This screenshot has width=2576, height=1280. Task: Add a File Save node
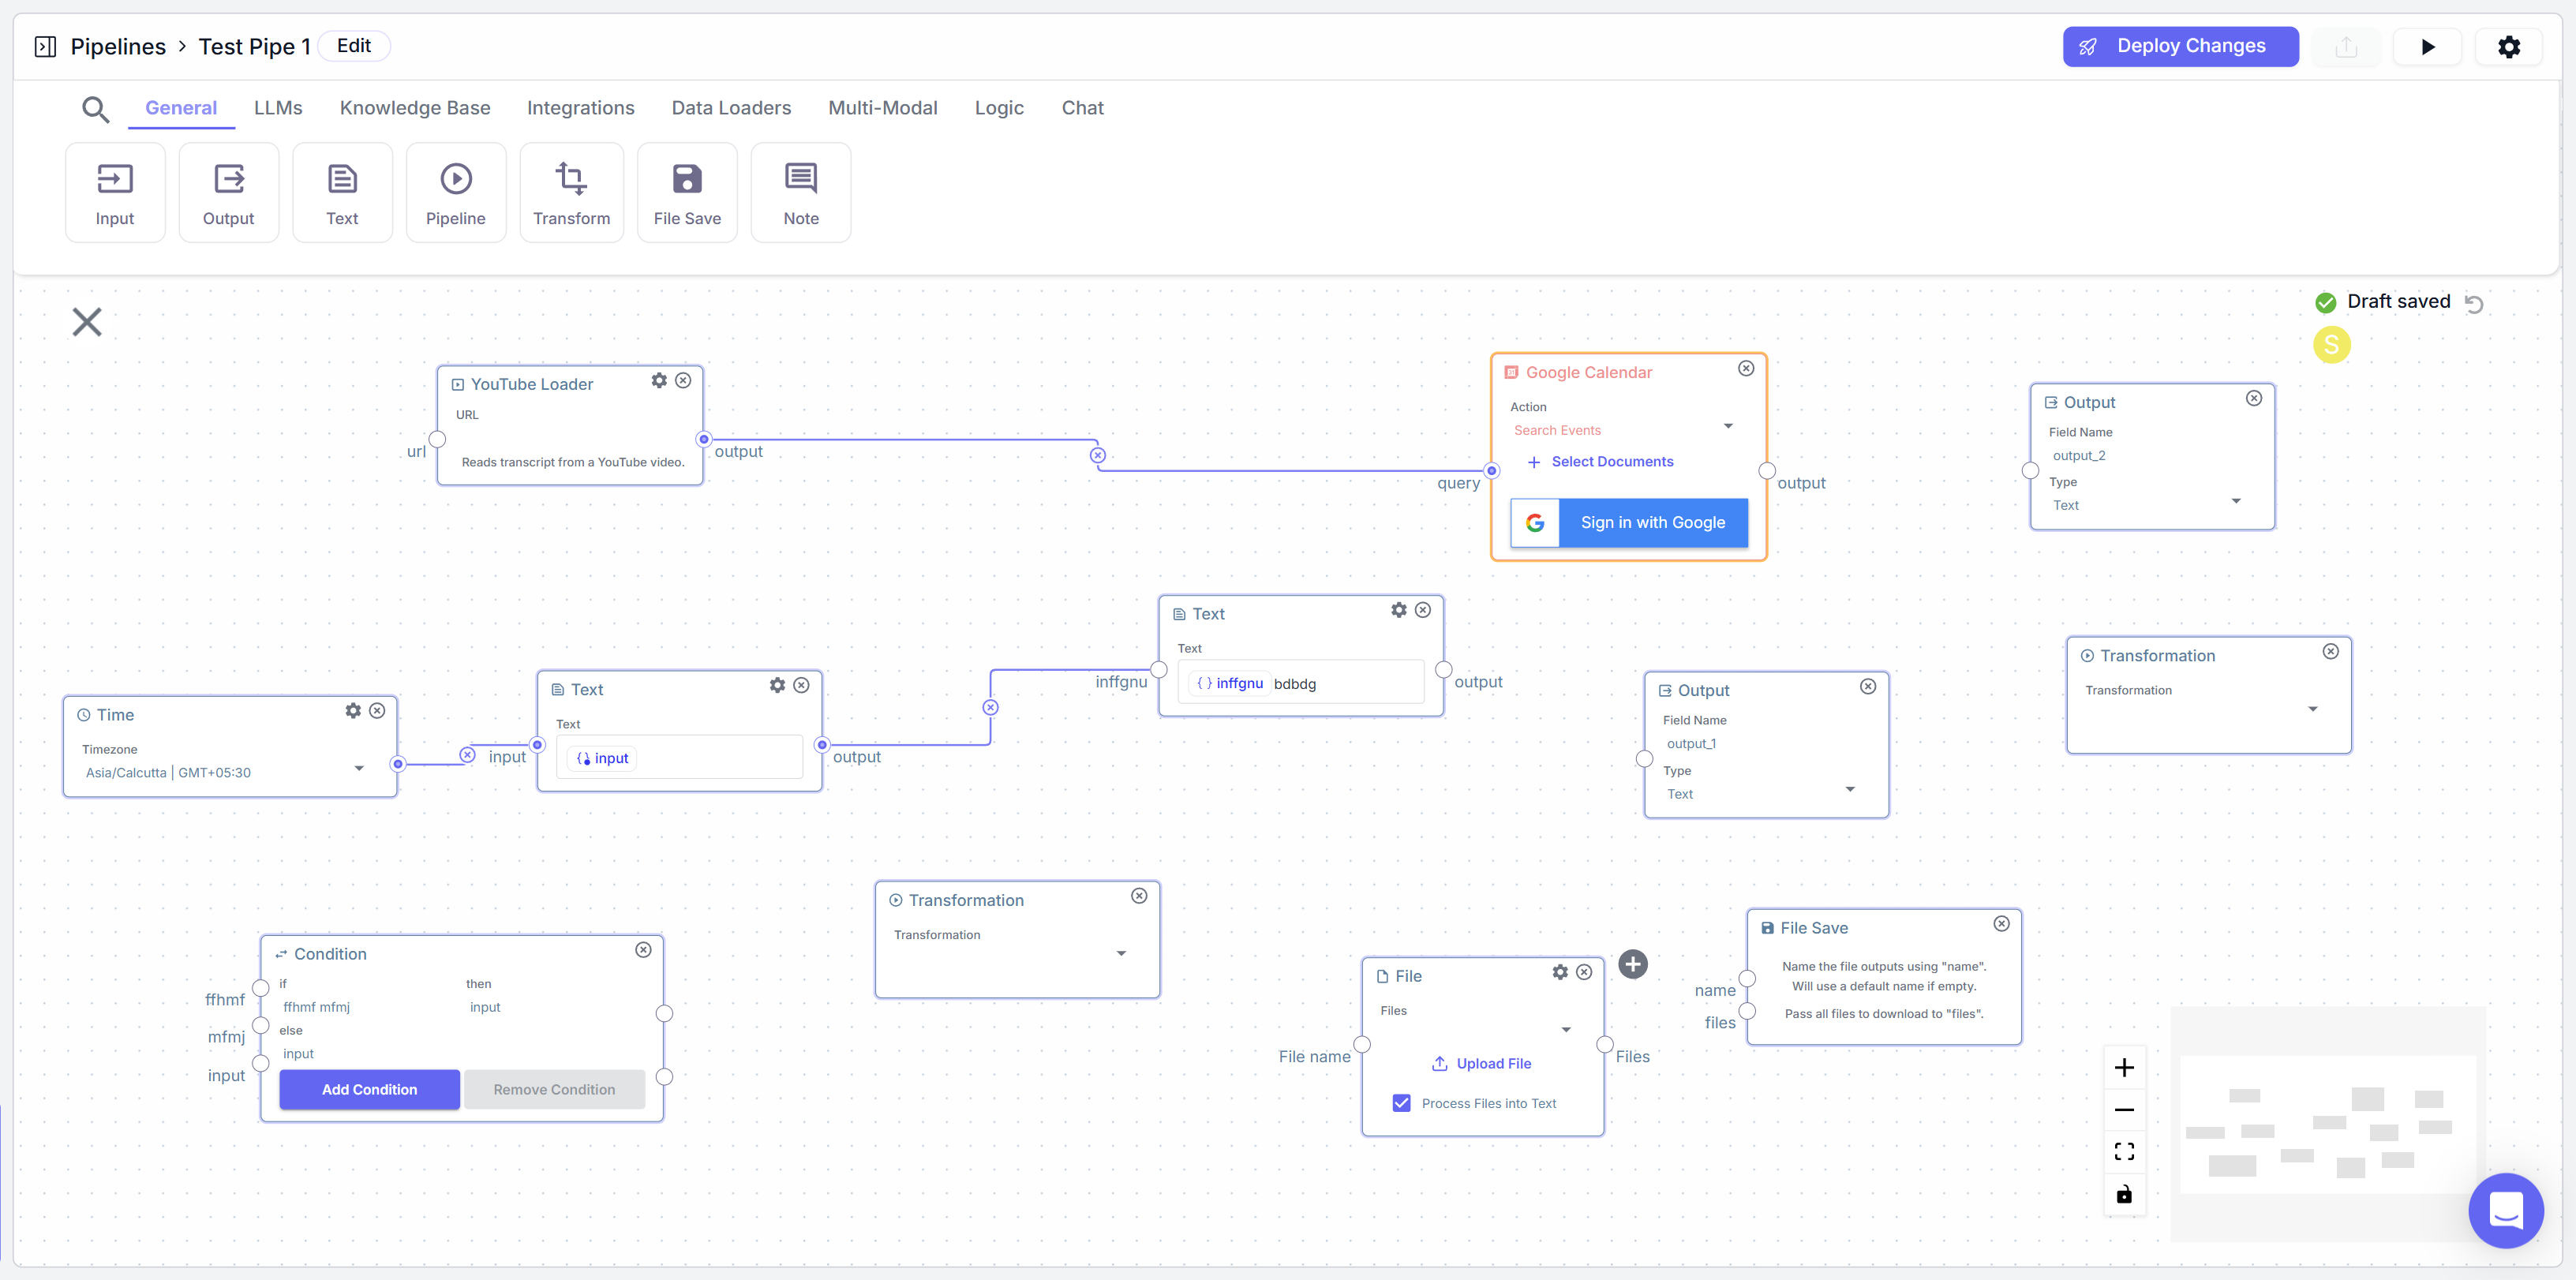687,192
